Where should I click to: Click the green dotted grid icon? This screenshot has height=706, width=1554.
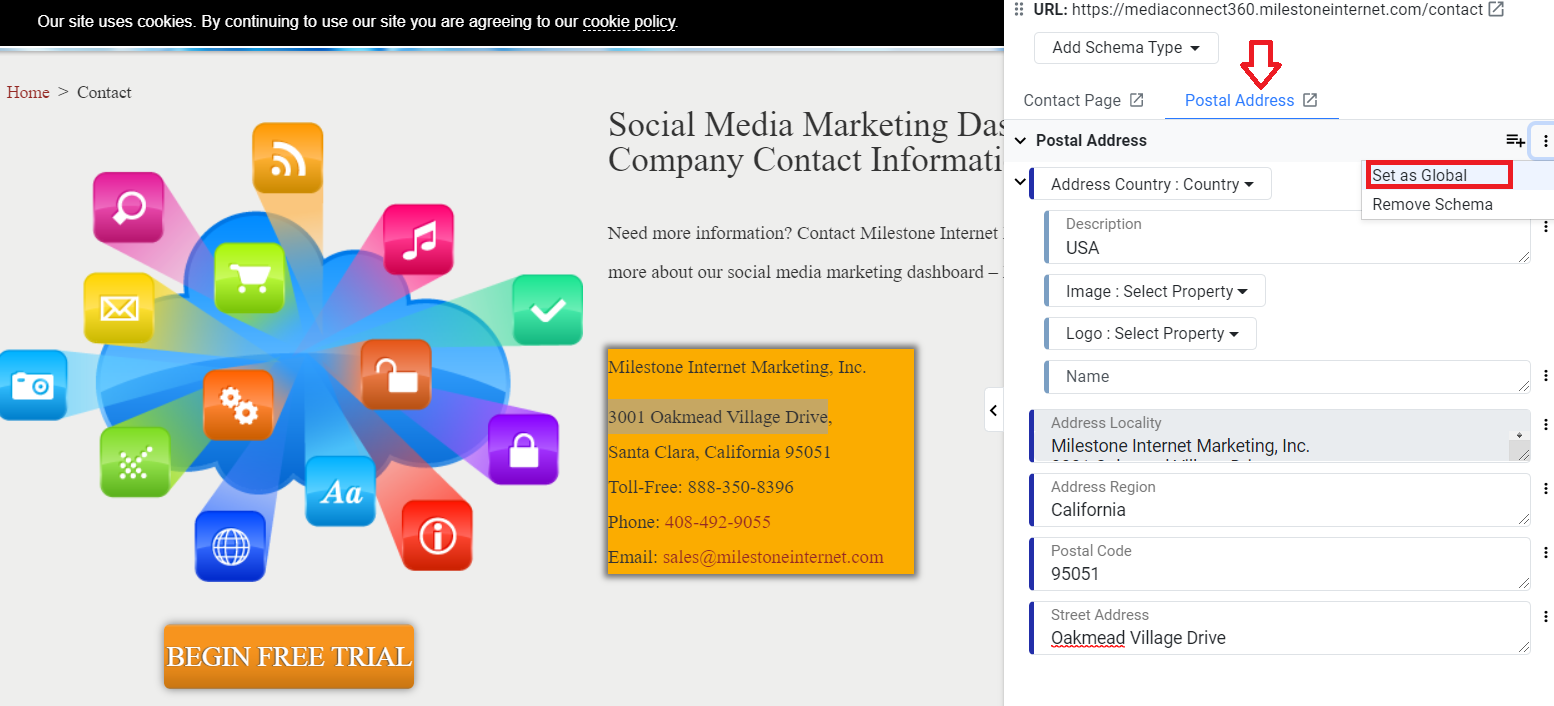[x=135, y=462]
